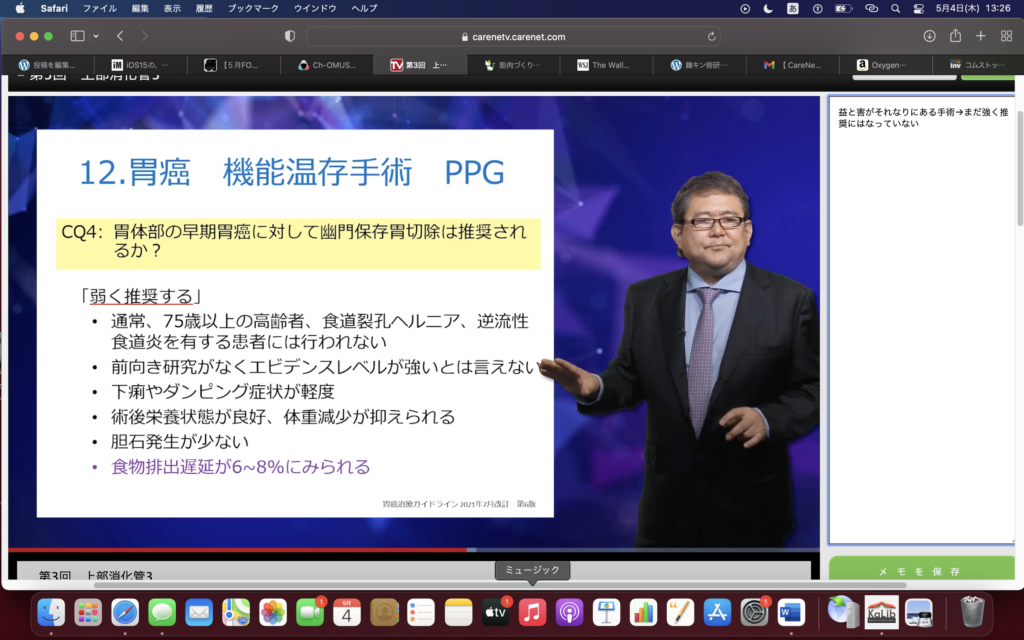Click the Safari sidebar toggle icon

pyautogui.click(x=77, y=36)
